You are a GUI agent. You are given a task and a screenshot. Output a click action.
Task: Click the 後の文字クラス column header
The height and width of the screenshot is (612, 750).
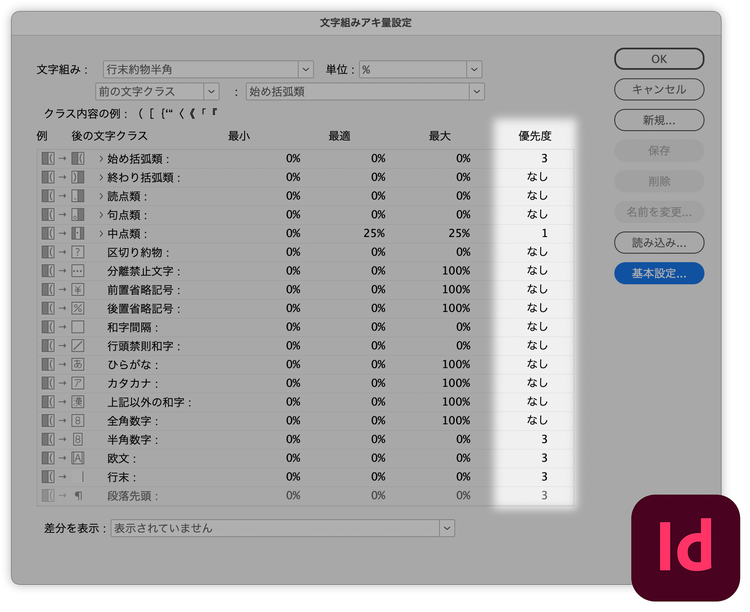coord(110,136)
